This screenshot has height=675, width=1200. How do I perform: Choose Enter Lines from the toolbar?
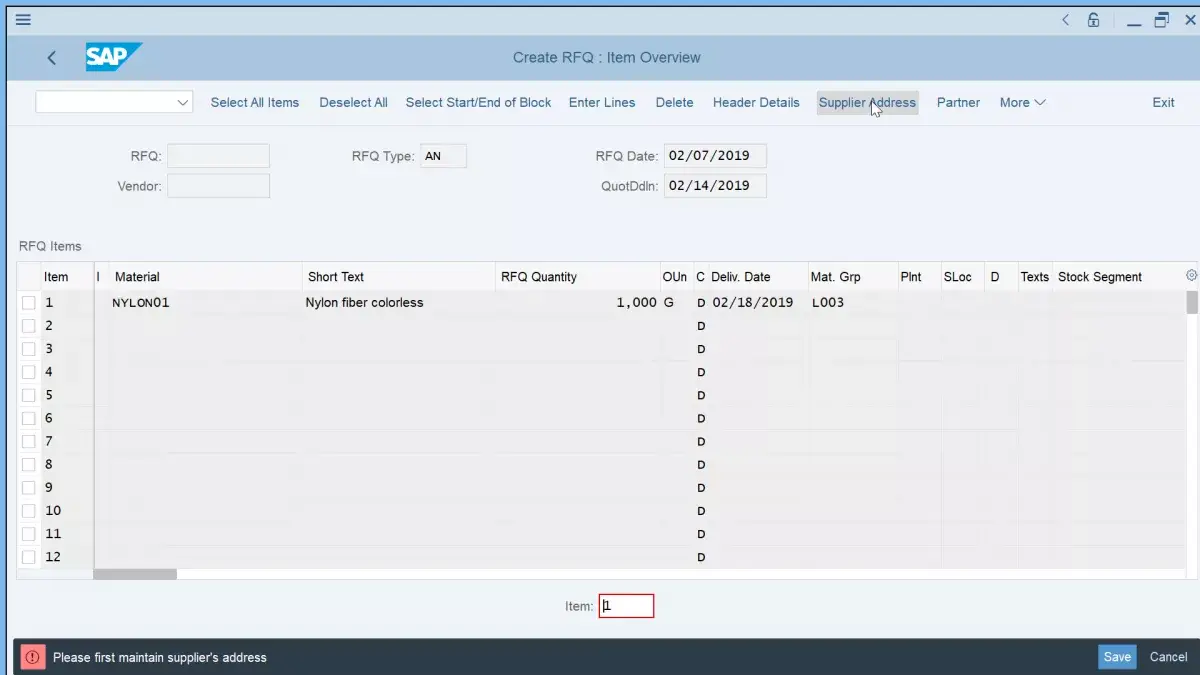[602, 102]
